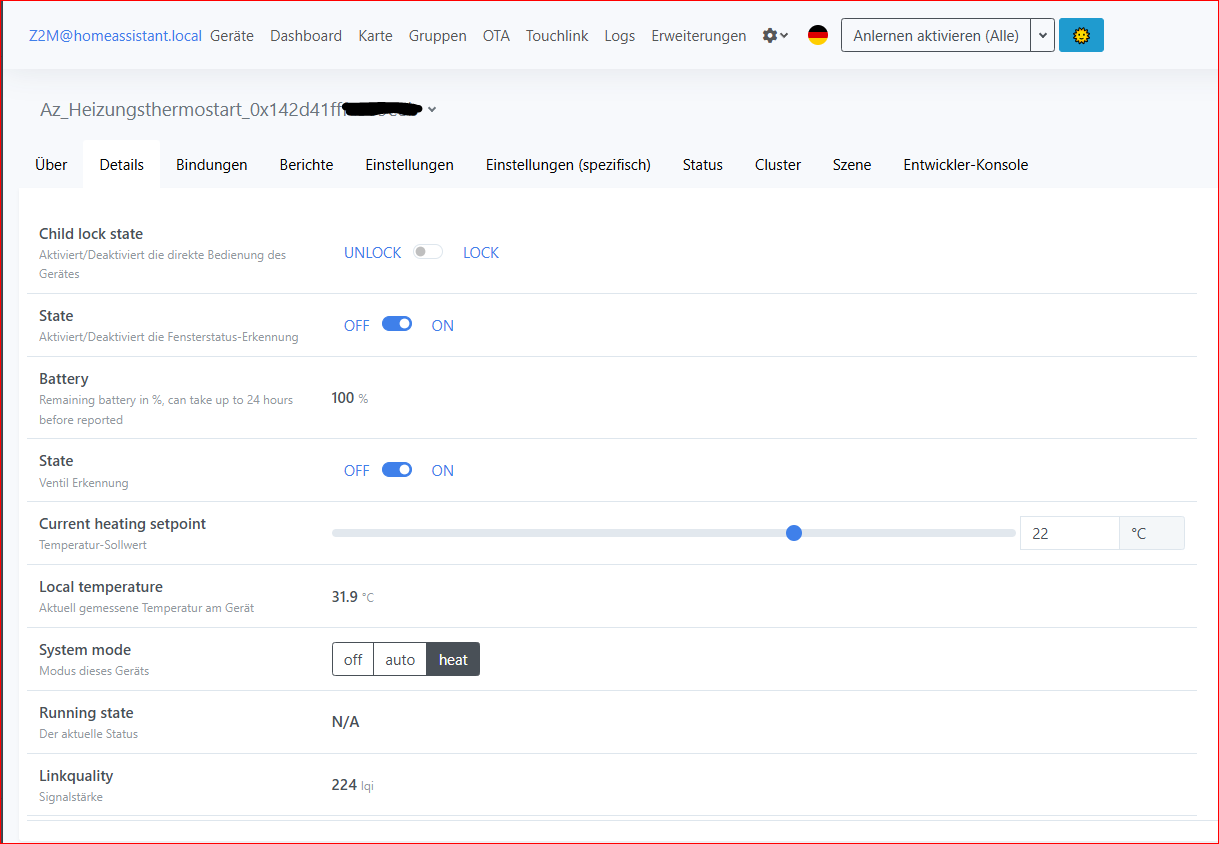
Task: Click the German flag language icon
Action: click(818, 36)
